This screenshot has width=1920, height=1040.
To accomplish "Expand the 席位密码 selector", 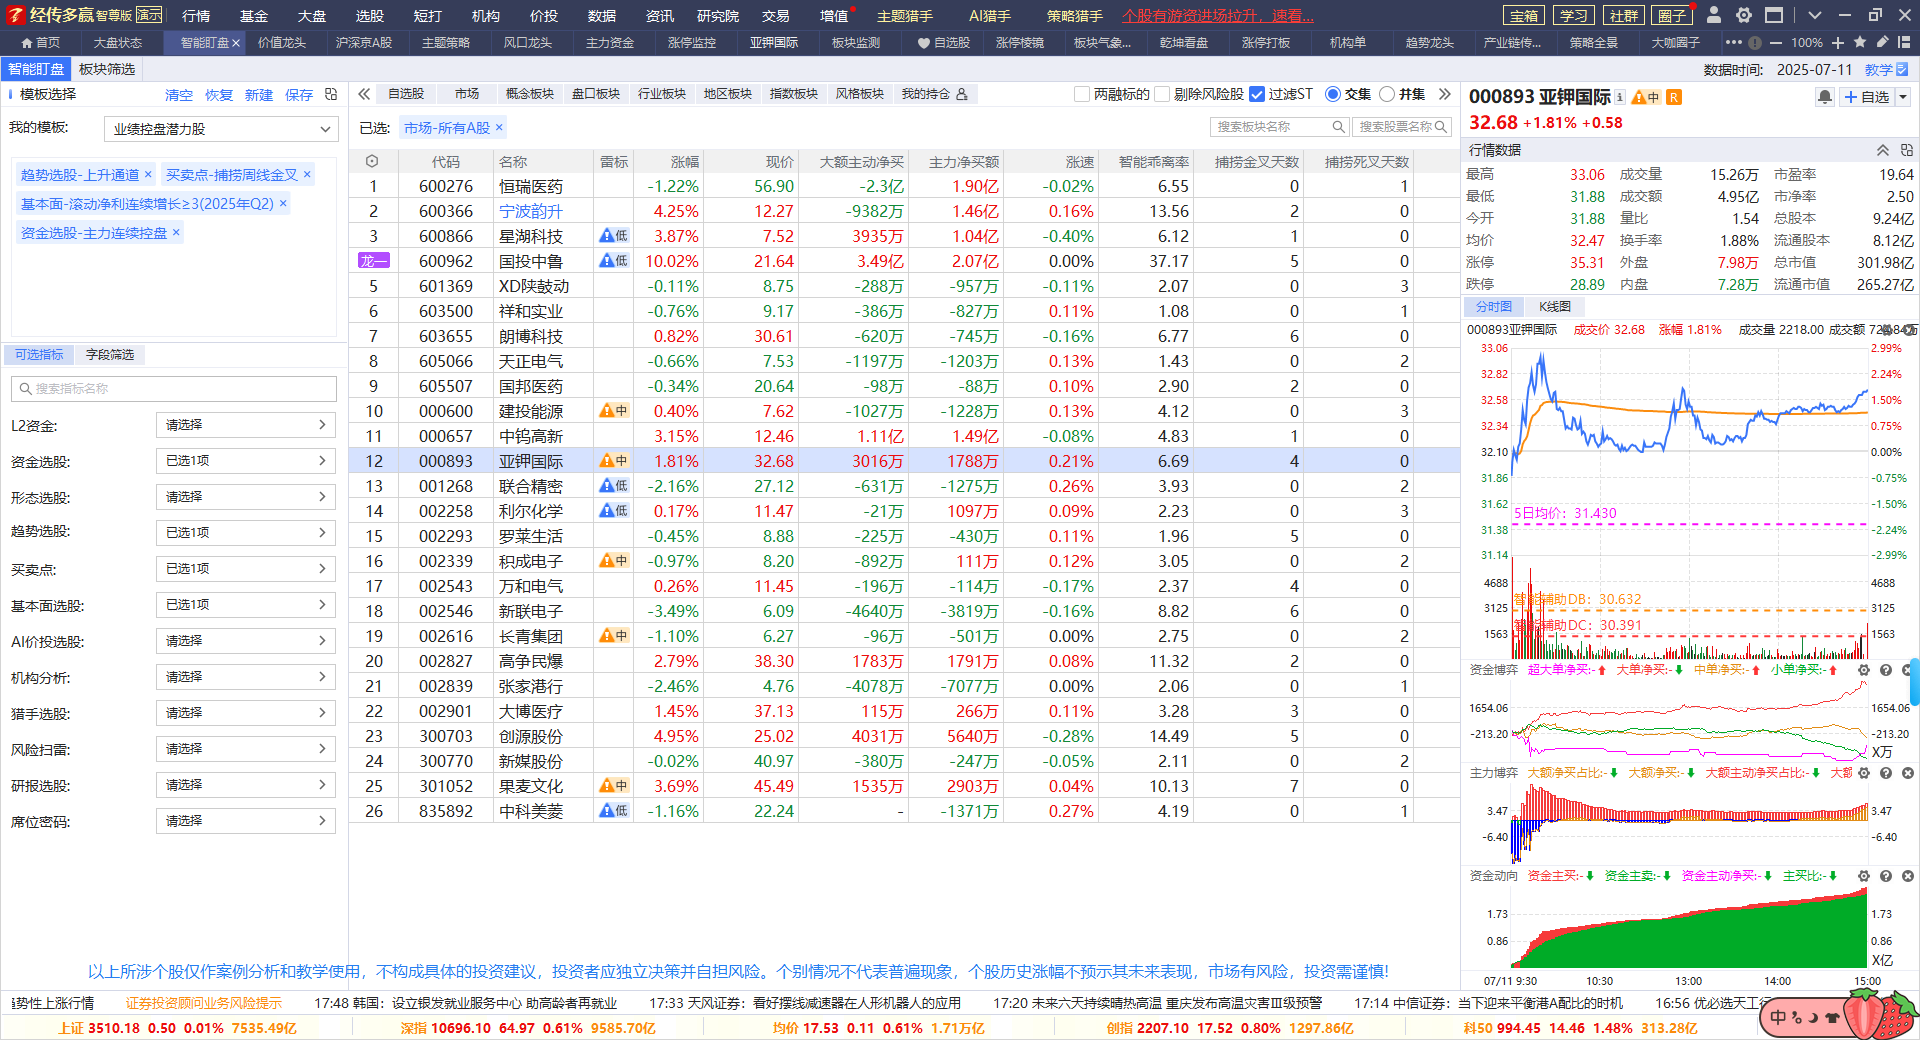I will (x=246, y=821).
